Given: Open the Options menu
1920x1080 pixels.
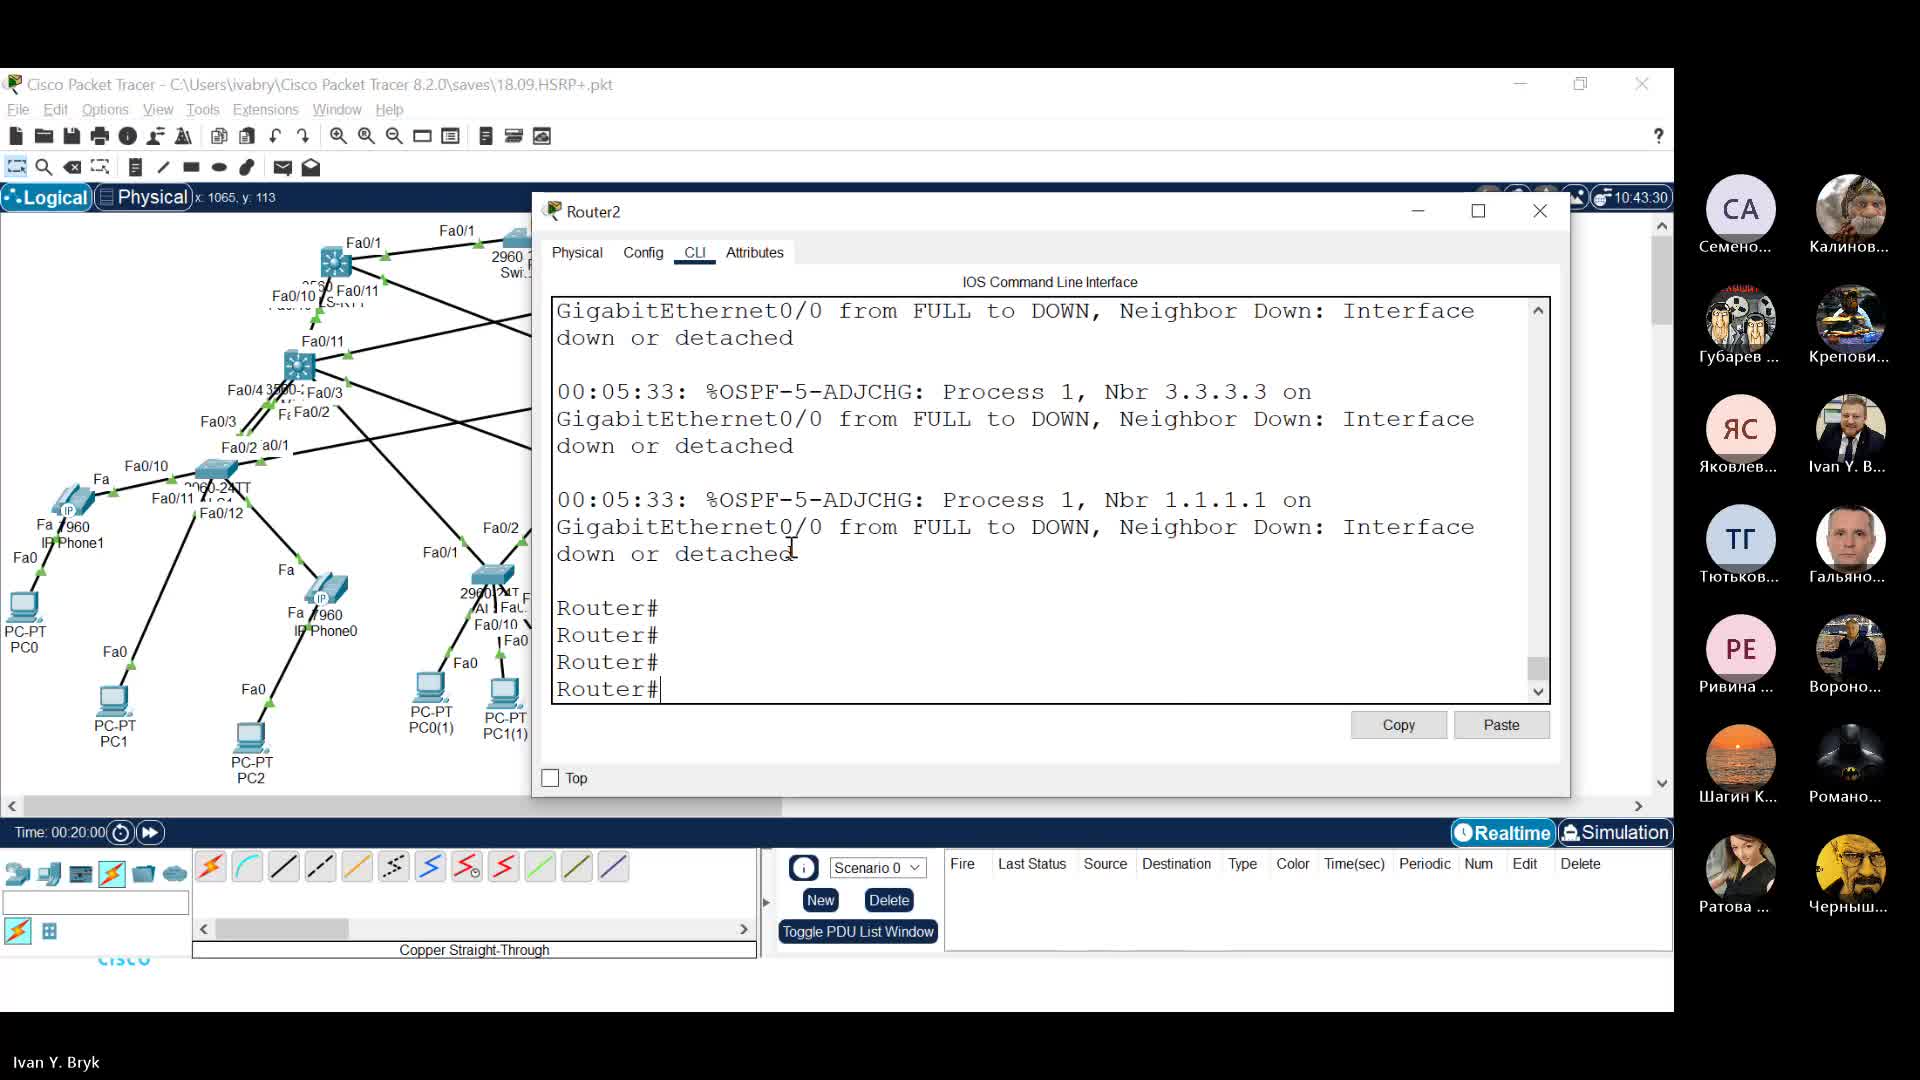Looking at the screenshot, I should click(105, 110).
